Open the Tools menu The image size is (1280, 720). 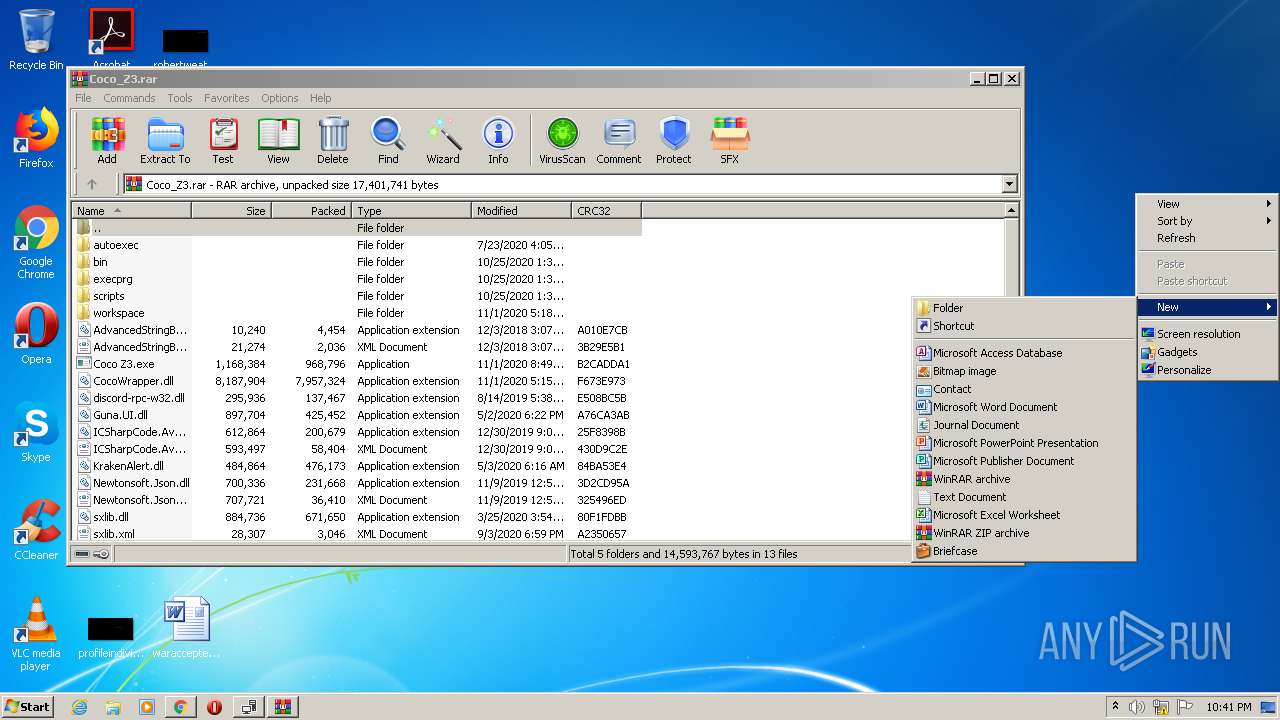tap(180, 98)
